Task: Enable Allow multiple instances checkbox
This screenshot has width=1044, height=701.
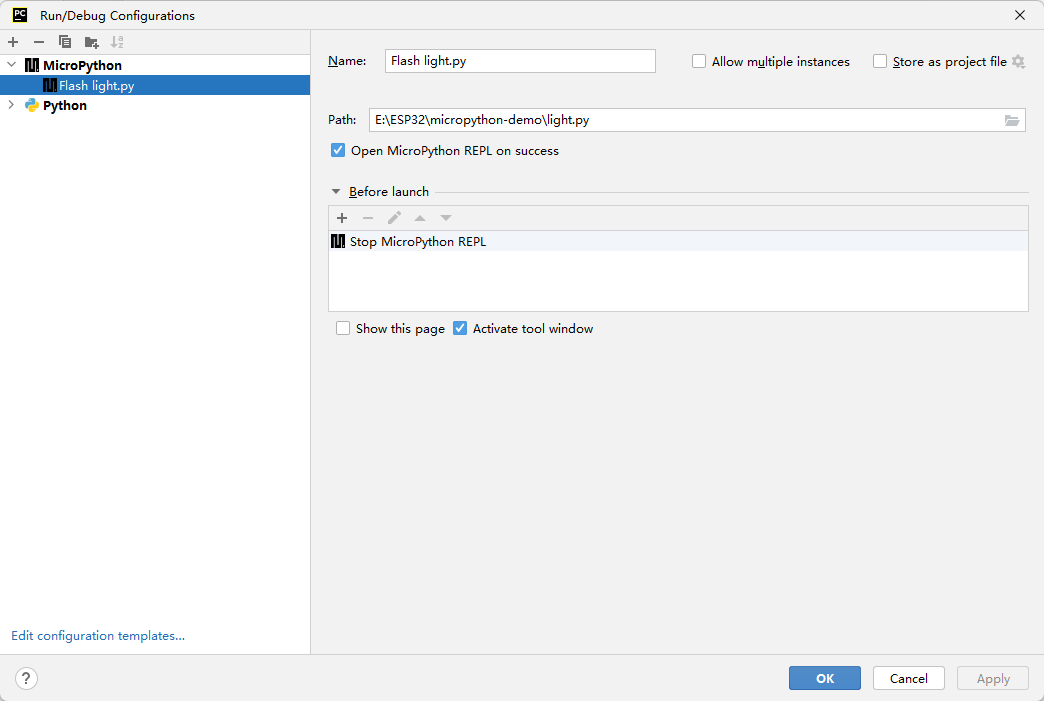Action: pos(699,62)
